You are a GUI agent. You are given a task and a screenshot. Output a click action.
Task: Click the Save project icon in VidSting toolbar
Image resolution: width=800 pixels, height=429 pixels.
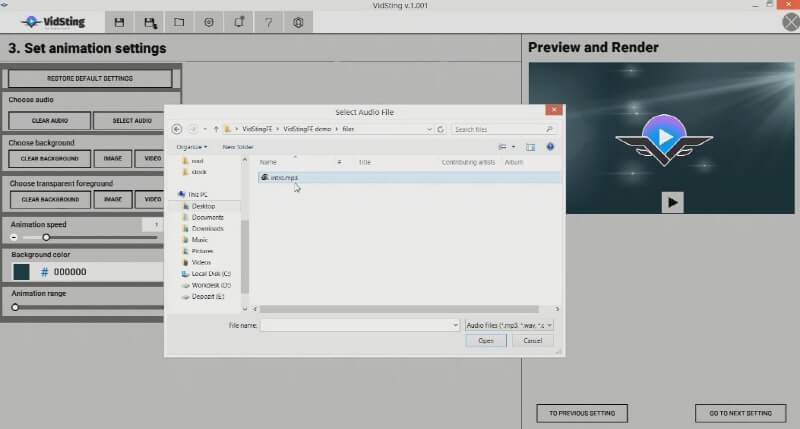(119, 22)
